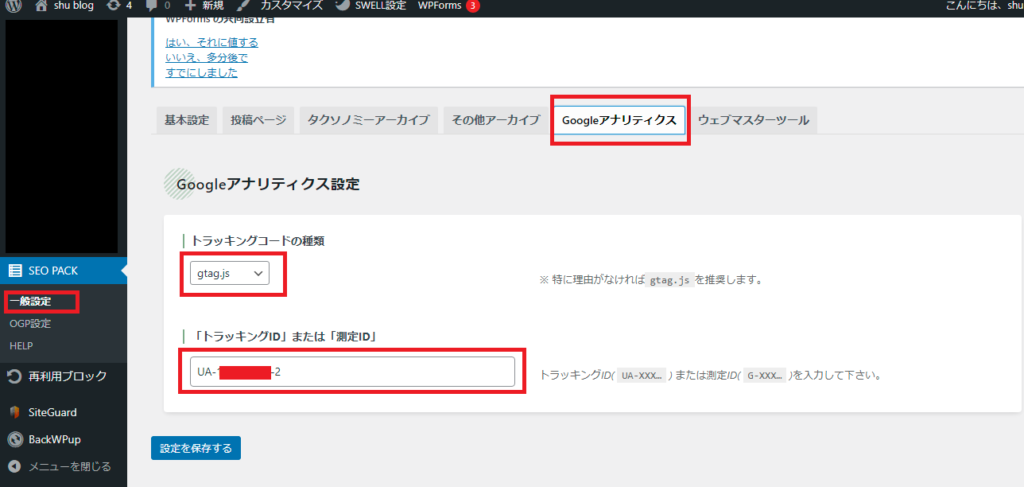
Task: Click メニューを閉じる text in sidebar
Action: pos(69,467)
